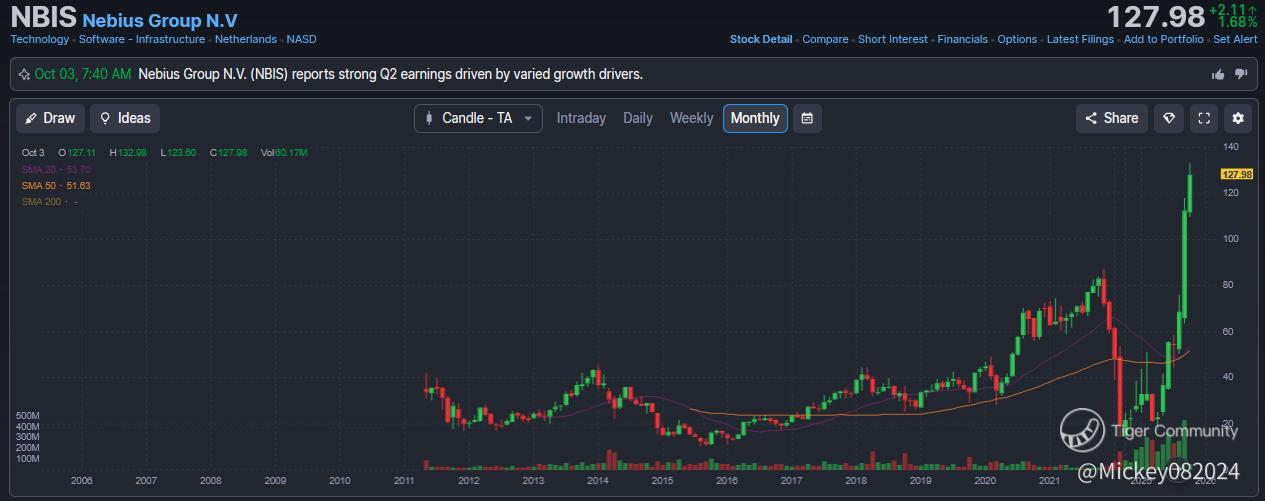1265x501 pixels.
Task: Open the Software - Infrastructure industry link
Action: pyautogui.click(x=142, y=39)
